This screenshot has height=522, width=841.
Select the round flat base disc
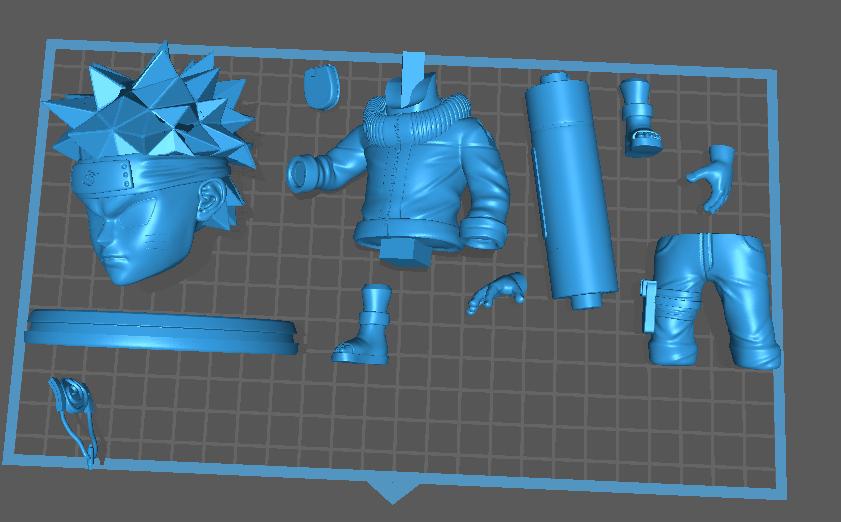(161, 332)
